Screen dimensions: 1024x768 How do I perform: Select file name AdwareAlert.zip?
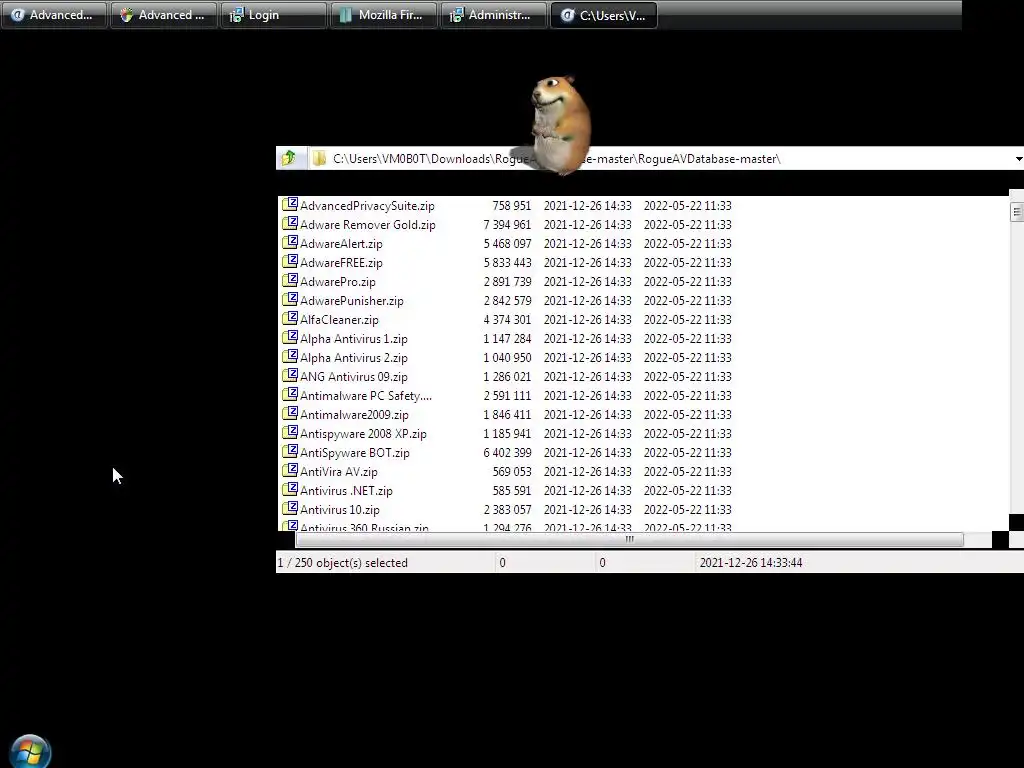(x=341, y=244)
